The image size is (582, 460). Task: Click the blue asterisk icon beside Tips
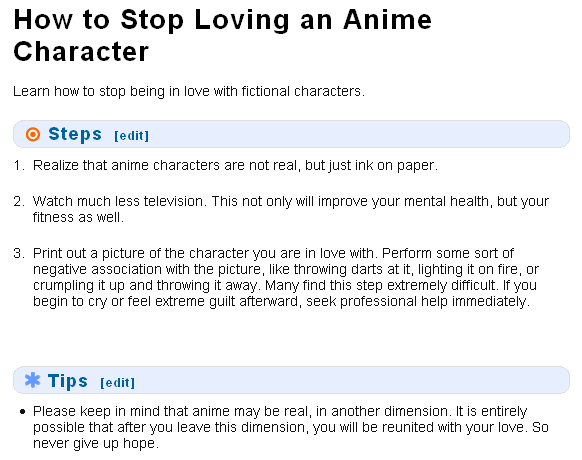click(x=33, y=380)
